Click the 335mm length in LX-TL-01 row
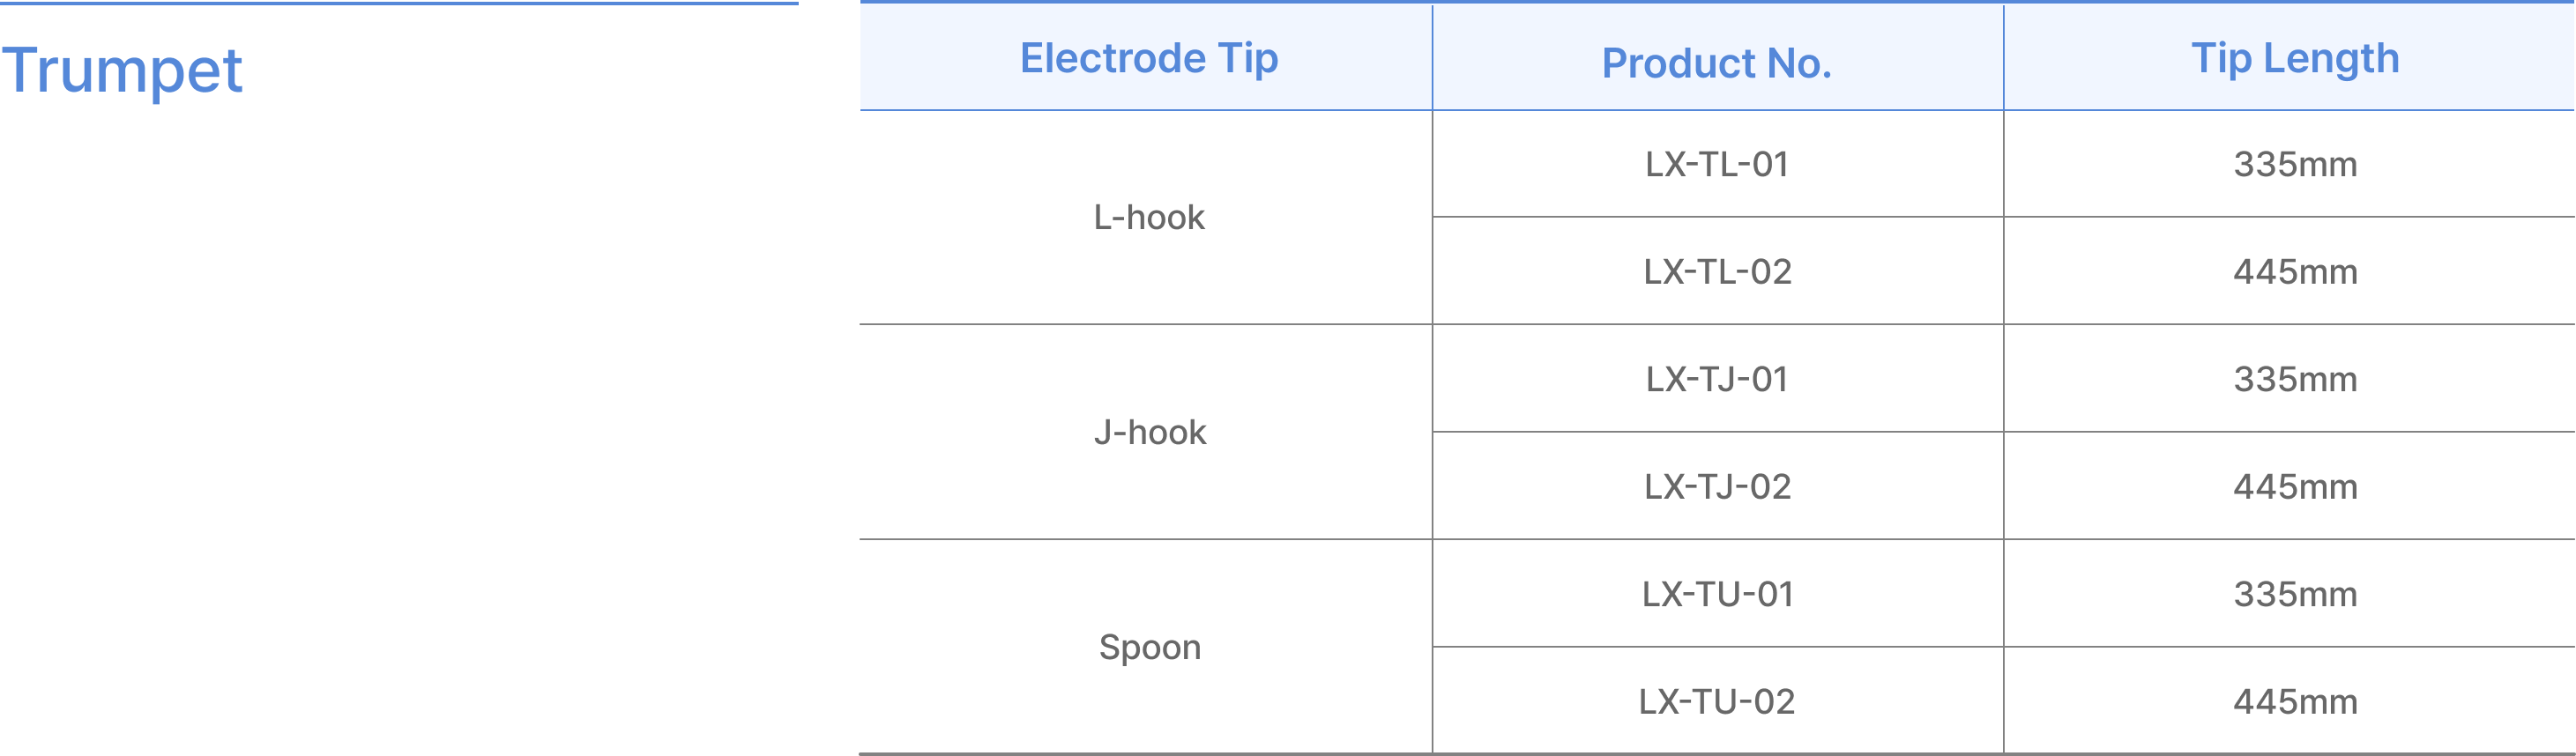The width and height of the screenshot is (2576, 756). point(2295,164)
